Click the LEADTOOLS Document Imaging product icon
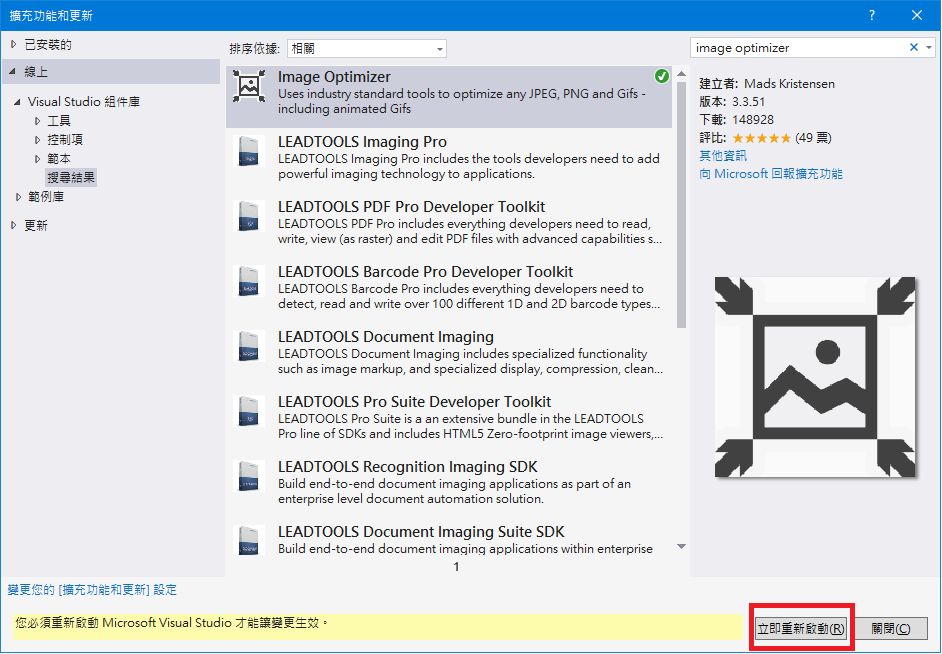This screenshot has width=942, height=654. [249, 346]
